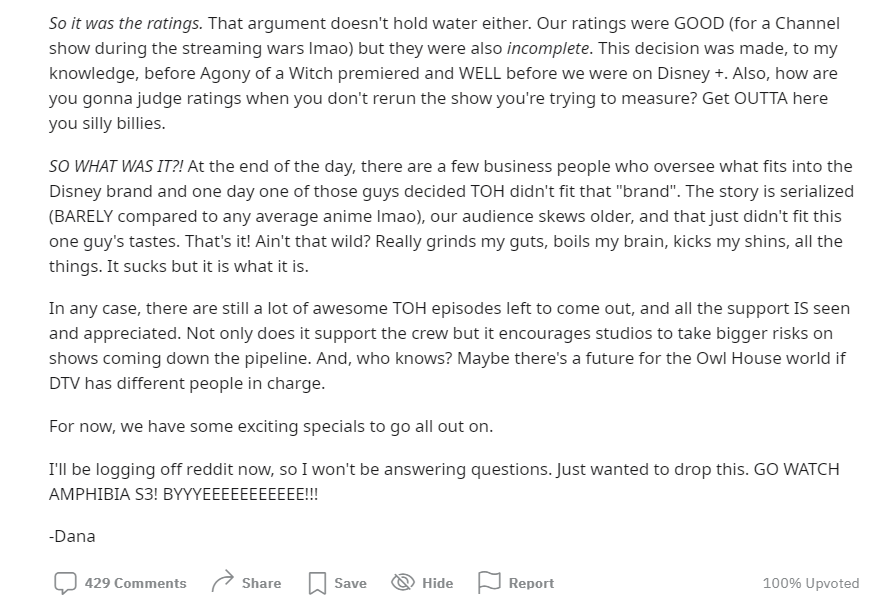869x611 pixels.
Task: Click the Save bookmark icon
Action: [x=317, y=583]
